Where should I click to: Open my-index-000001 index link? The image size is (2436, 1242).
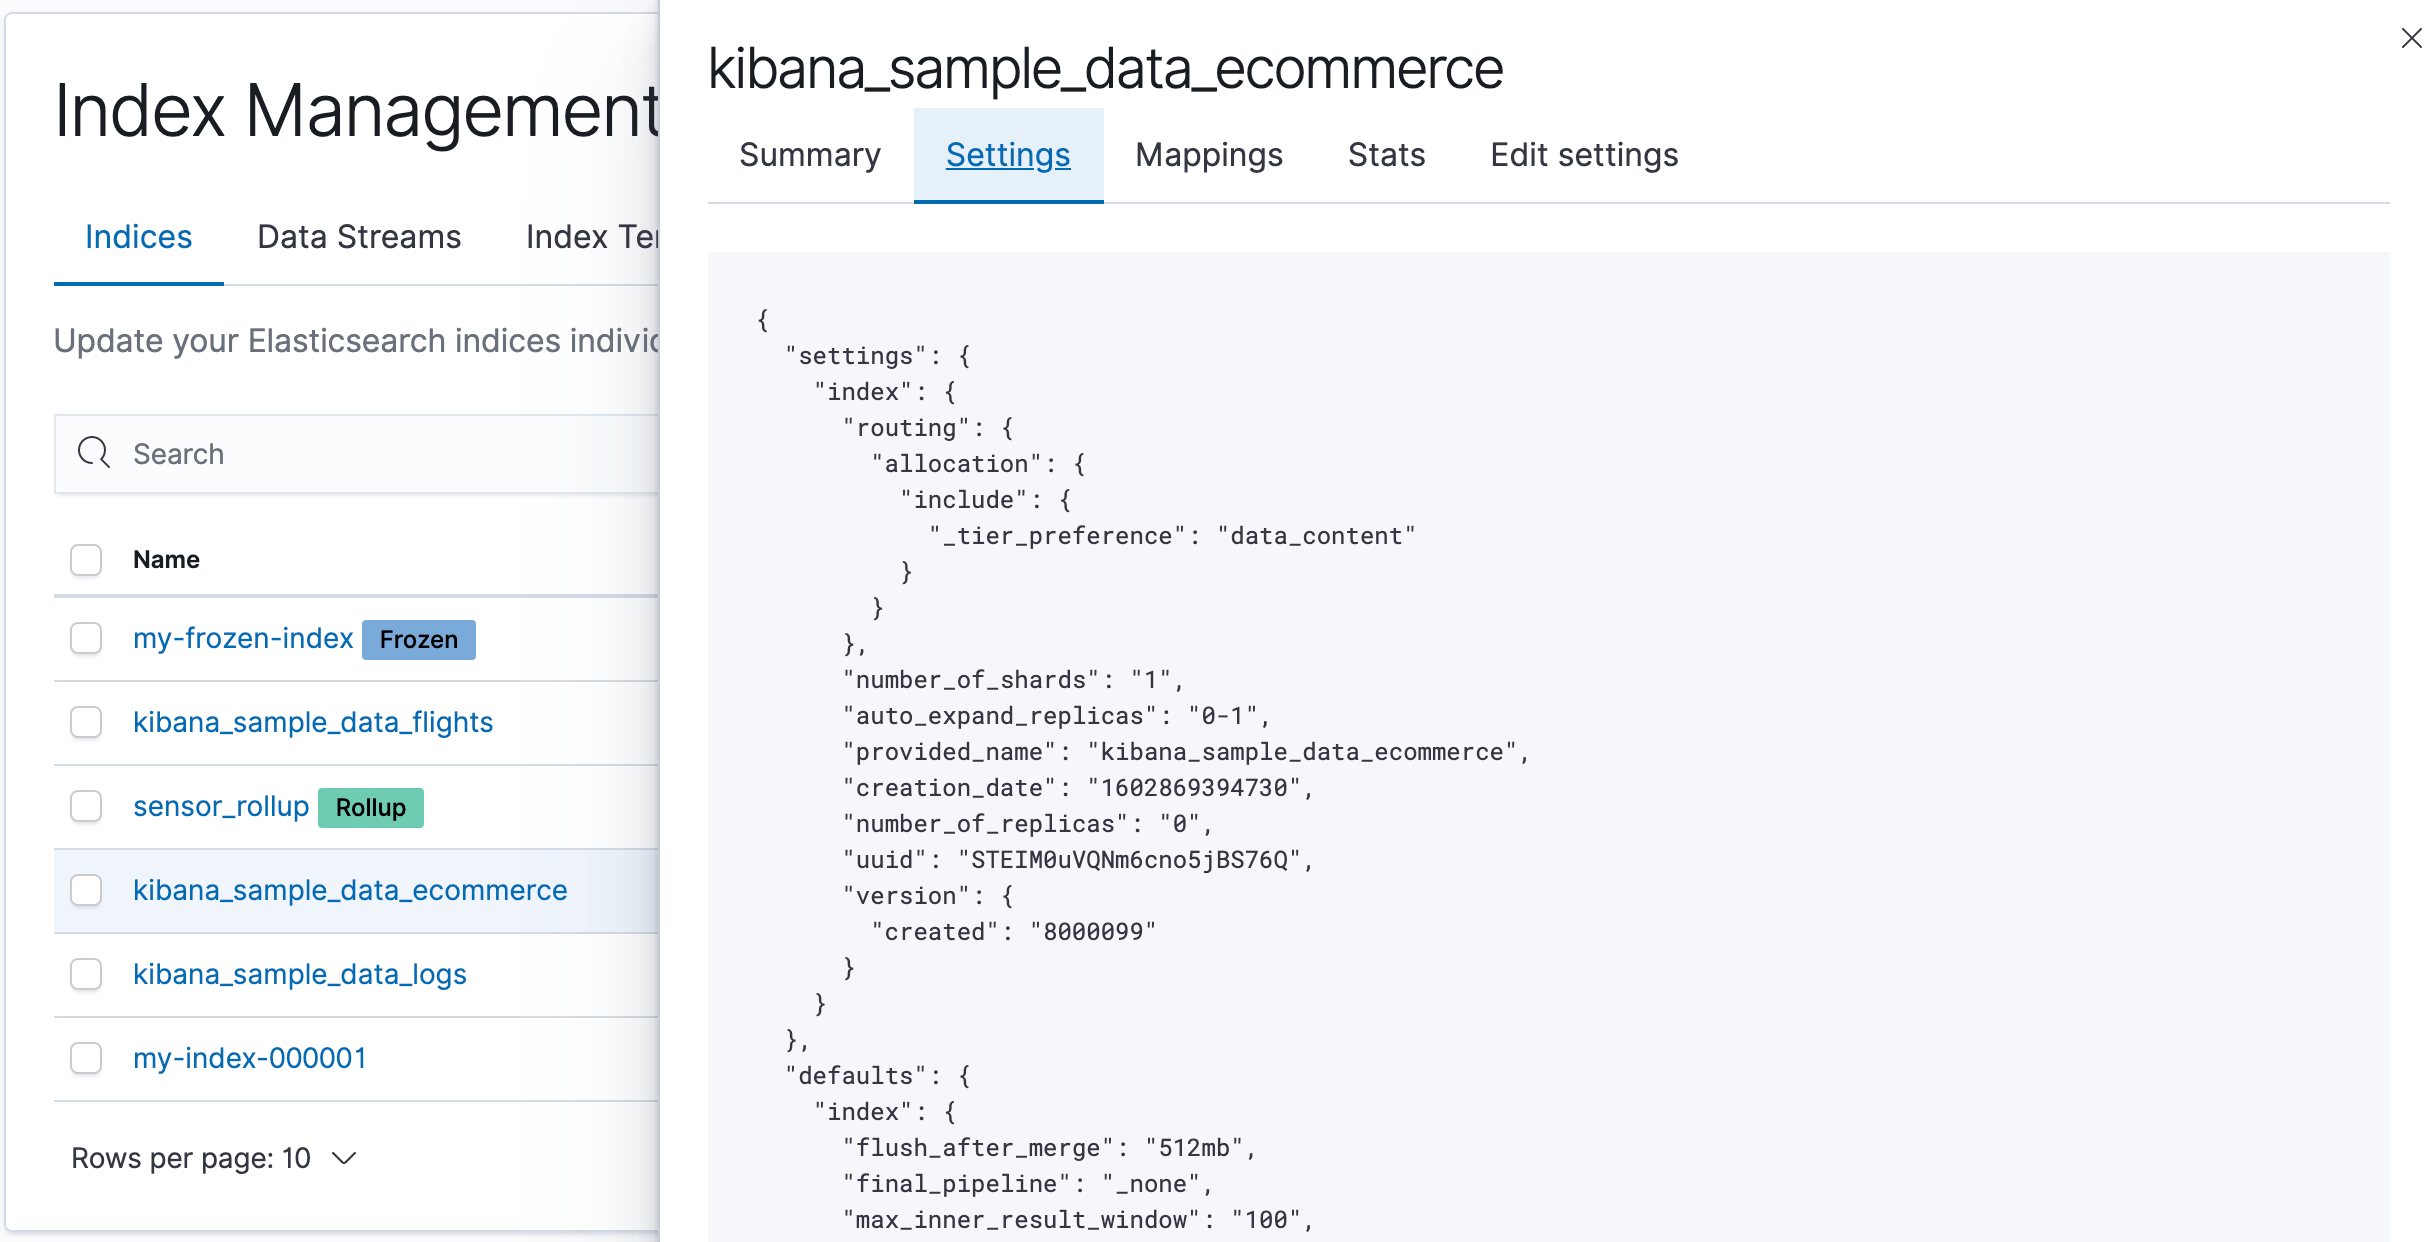[x=250, y=1058]
